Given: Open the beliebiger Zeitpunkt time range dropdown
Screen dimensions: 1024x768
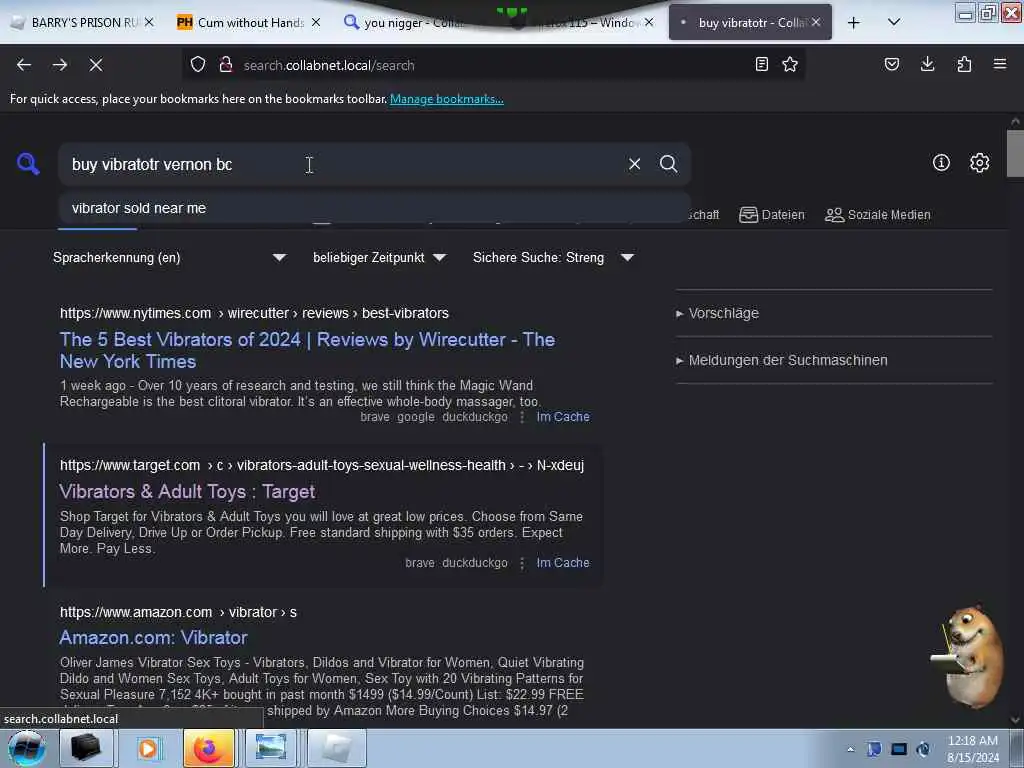Looking at the screenshot, I should click(x=379, y=257).
